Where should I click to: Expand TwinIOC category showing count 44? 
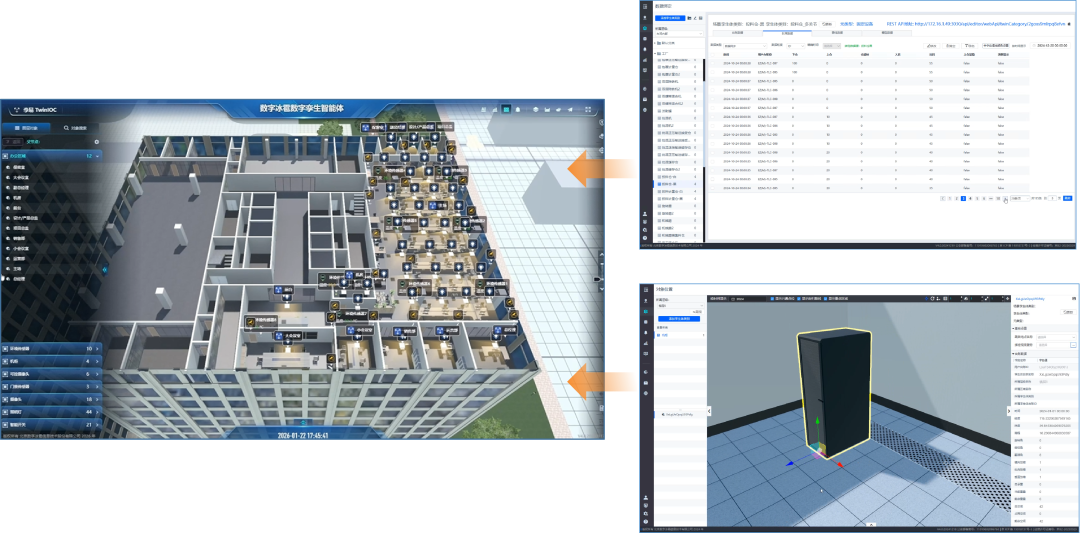(x=51, y=412)
